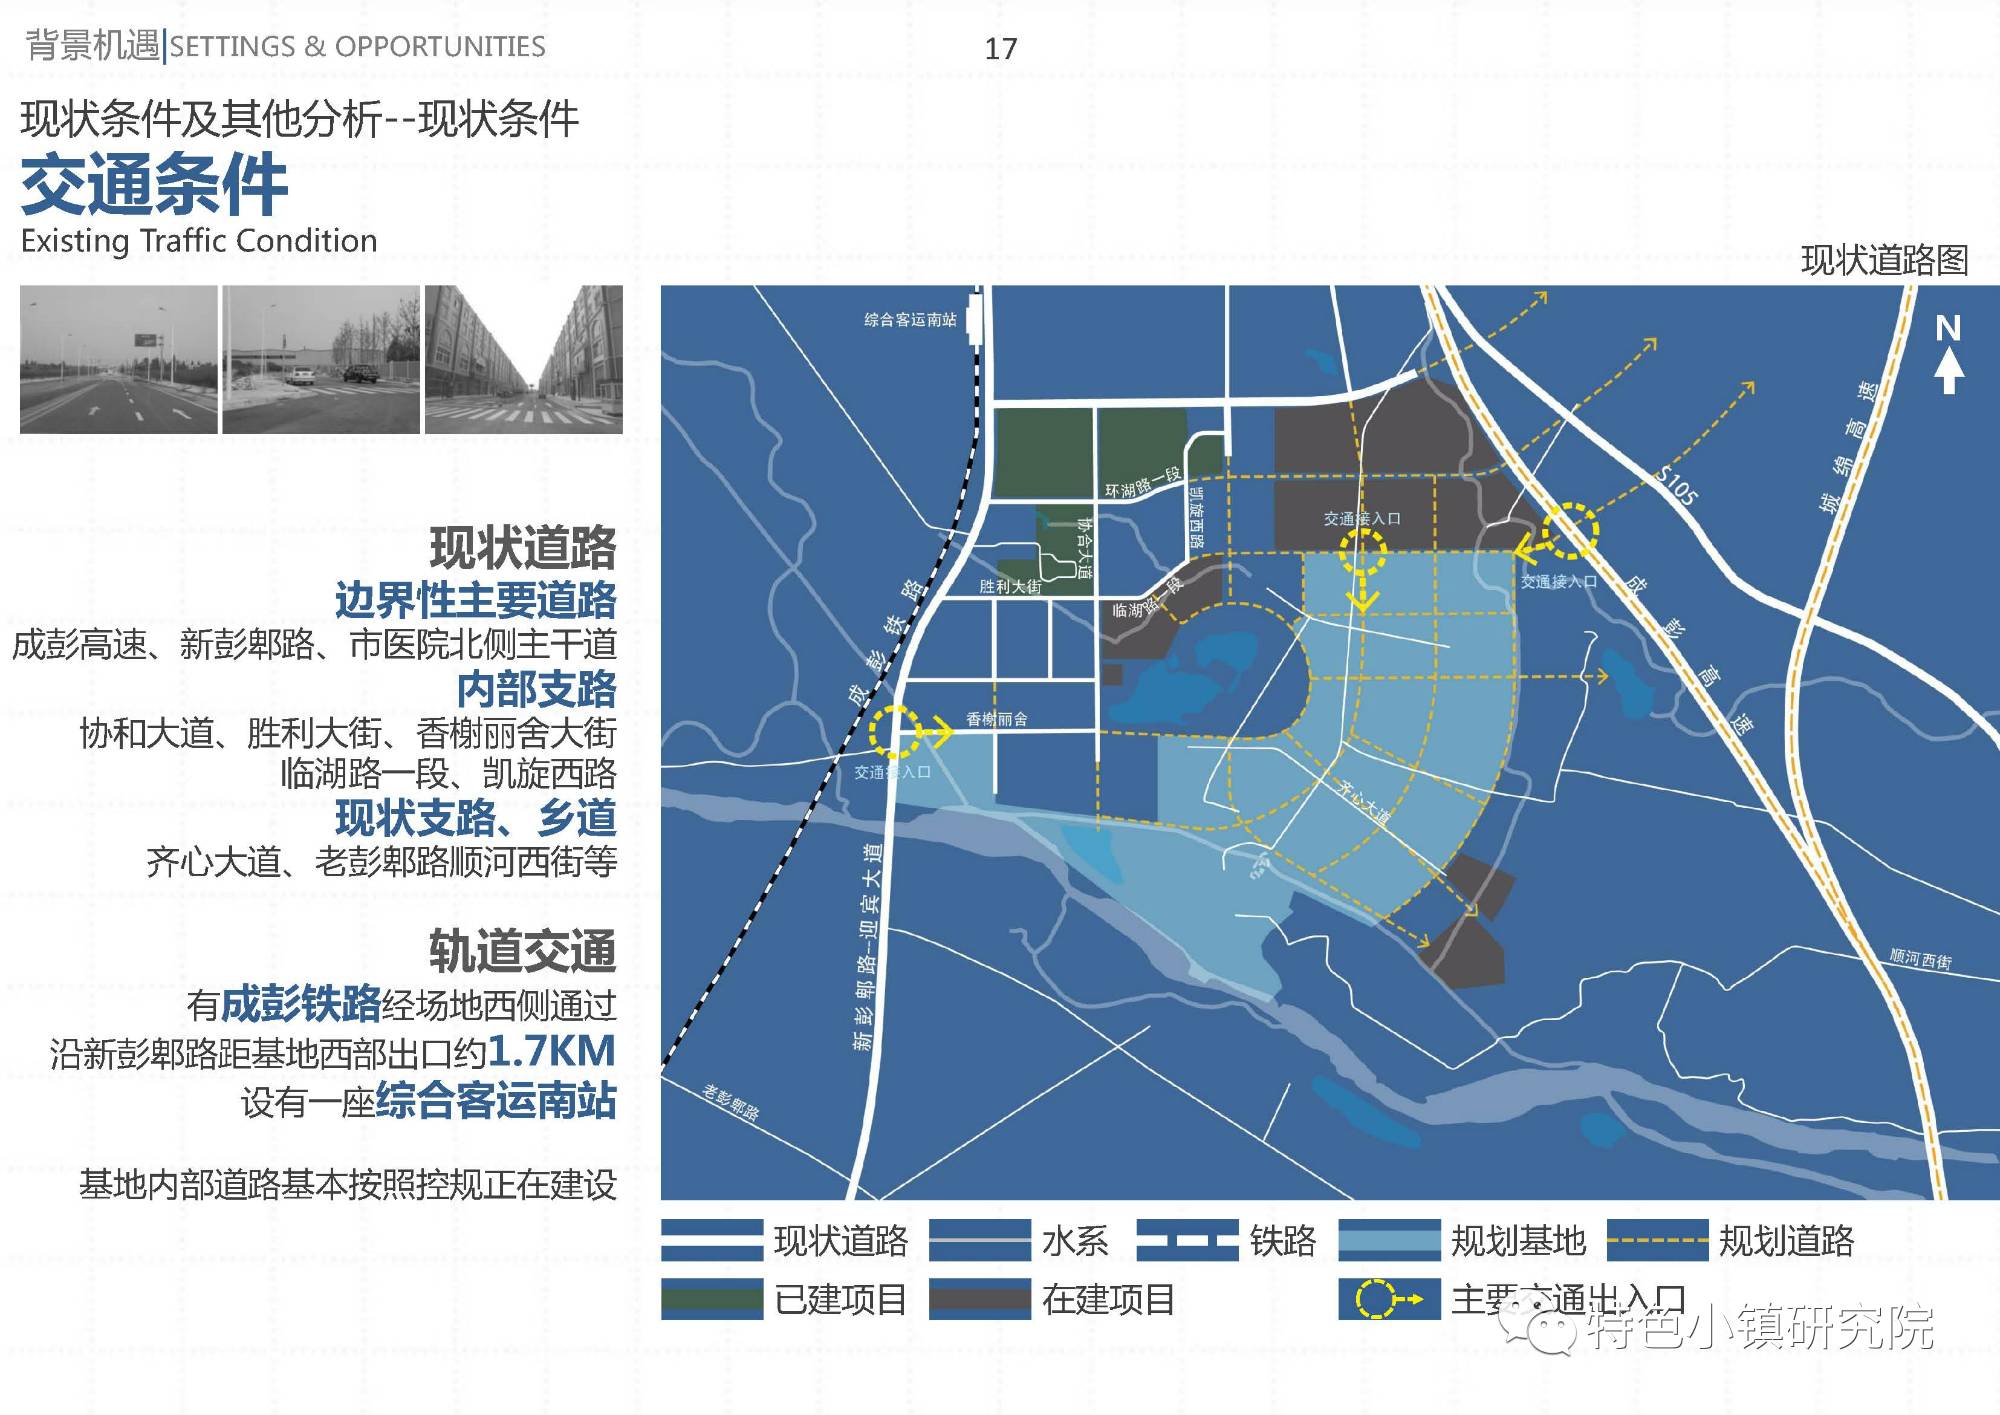Select the 现状道路 legend swatch
This screenshot has height=1415, width=2000.
712,1240
